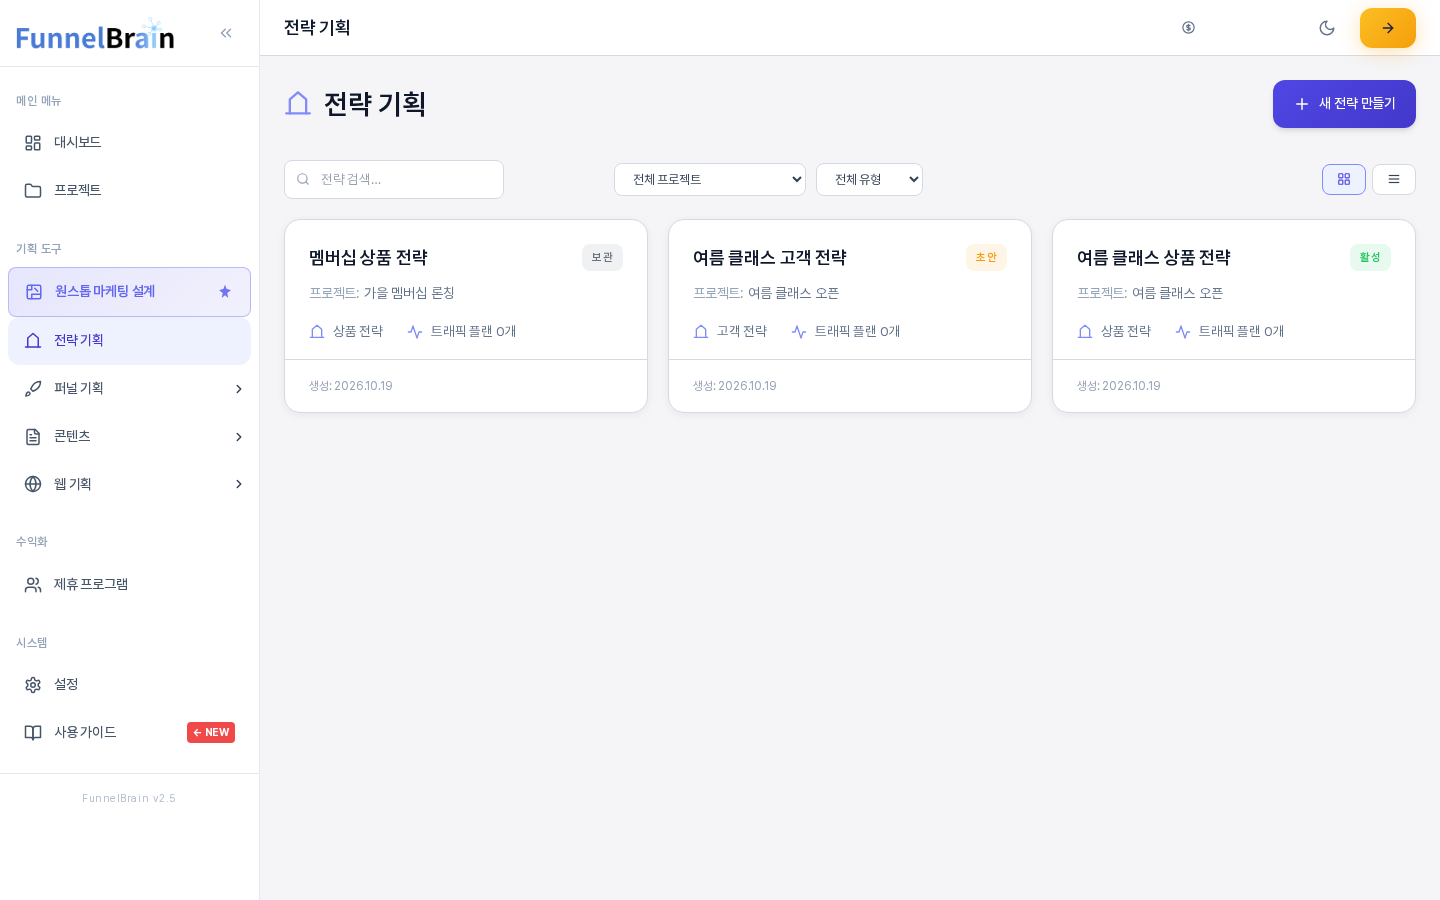Expand the 퍼널 기획 submenu chevron
1440x900 pixels.
click(x=239, y=389)
